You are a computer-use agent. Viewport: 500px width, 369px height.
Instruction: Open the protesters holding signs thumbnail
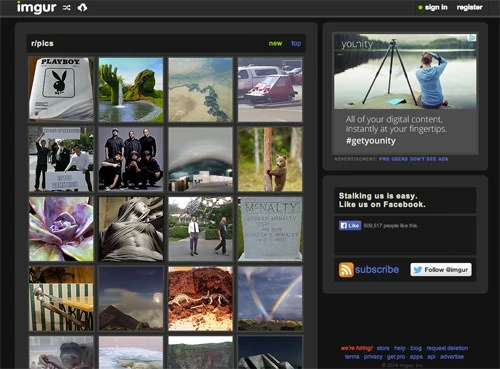(61, 159)
